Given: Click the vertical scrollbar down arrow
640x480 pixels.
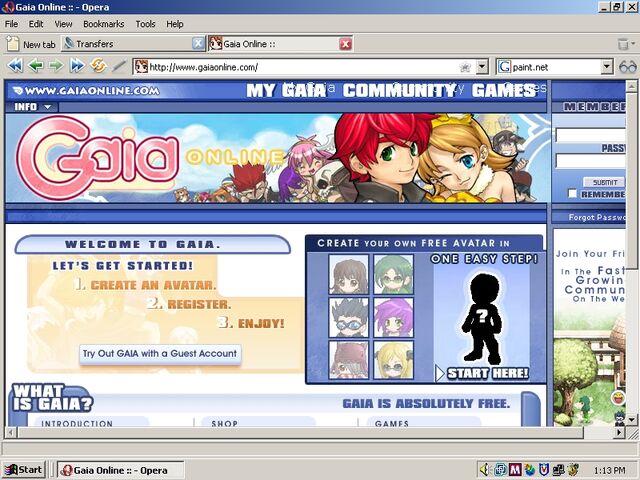Looking at the screenshot, I should tap(631, 420).
